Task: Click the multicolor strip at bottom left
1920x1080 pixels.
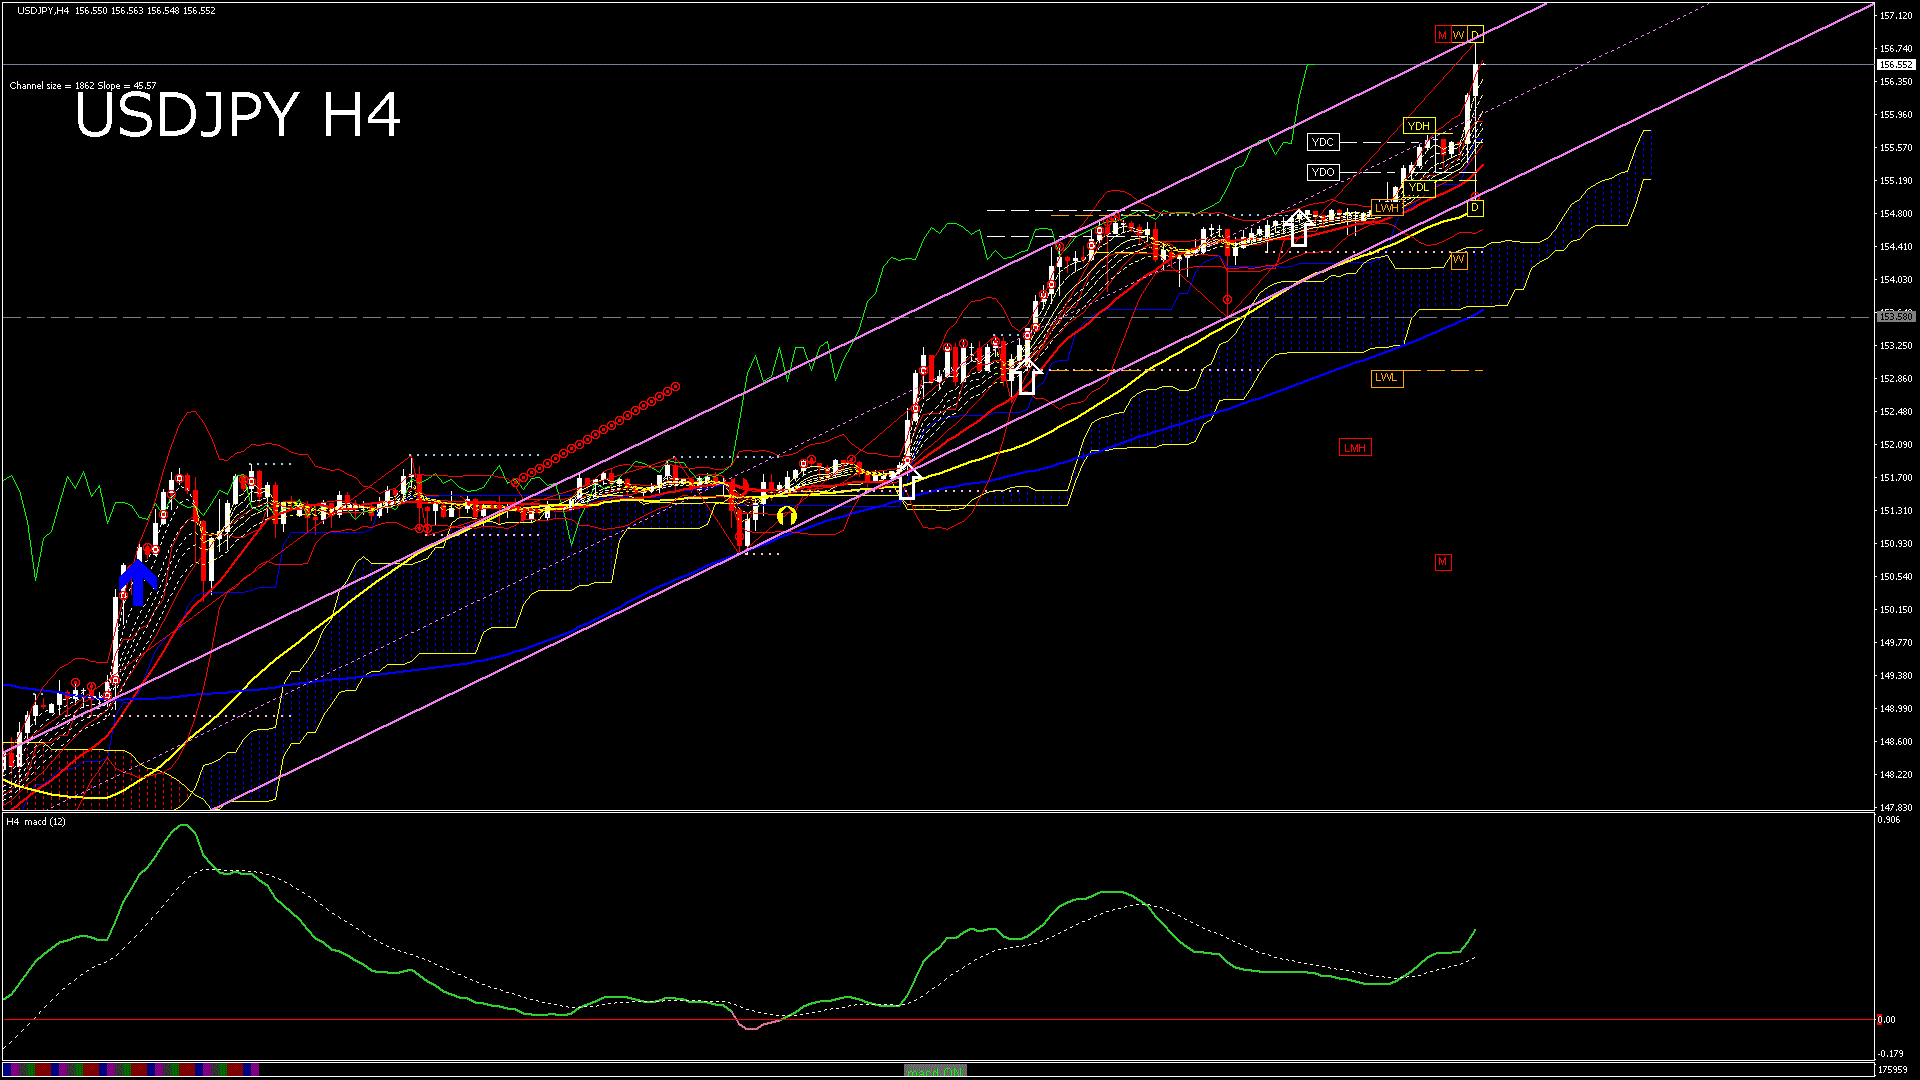Action: pos(130,1070)
